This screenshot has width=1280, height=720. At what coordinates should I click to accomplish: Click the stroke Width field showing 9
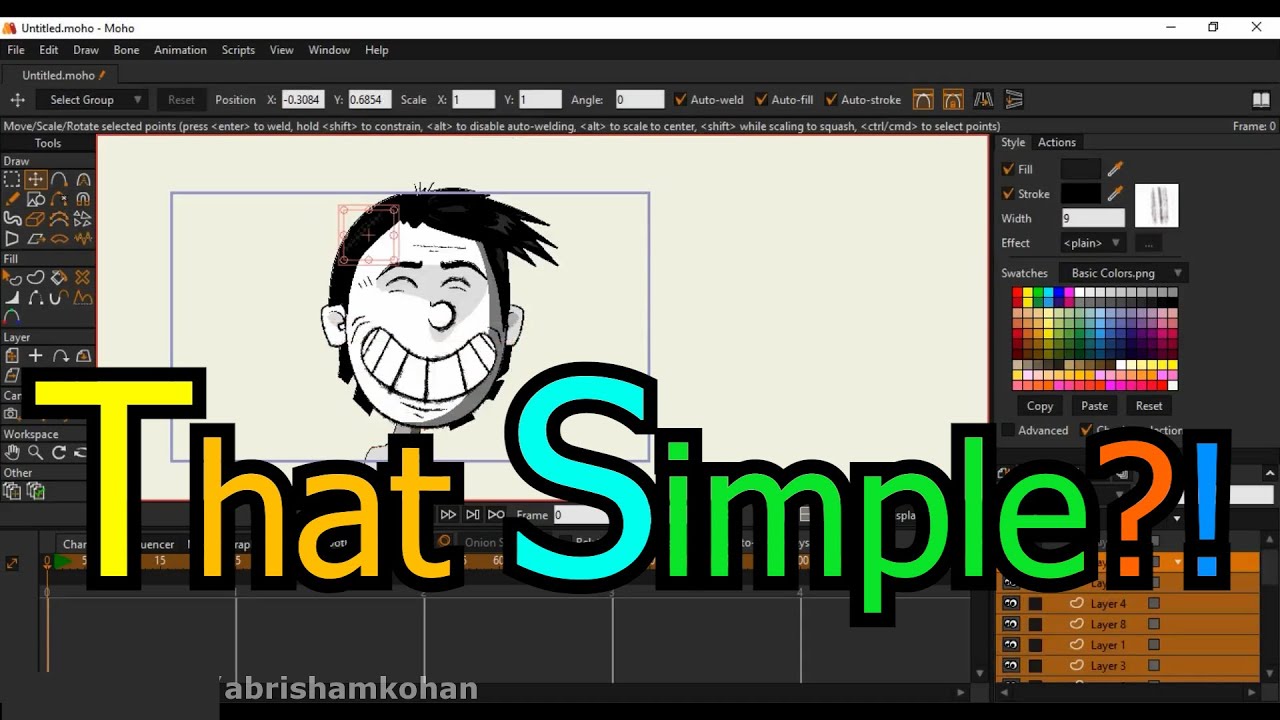[1094, 218]
